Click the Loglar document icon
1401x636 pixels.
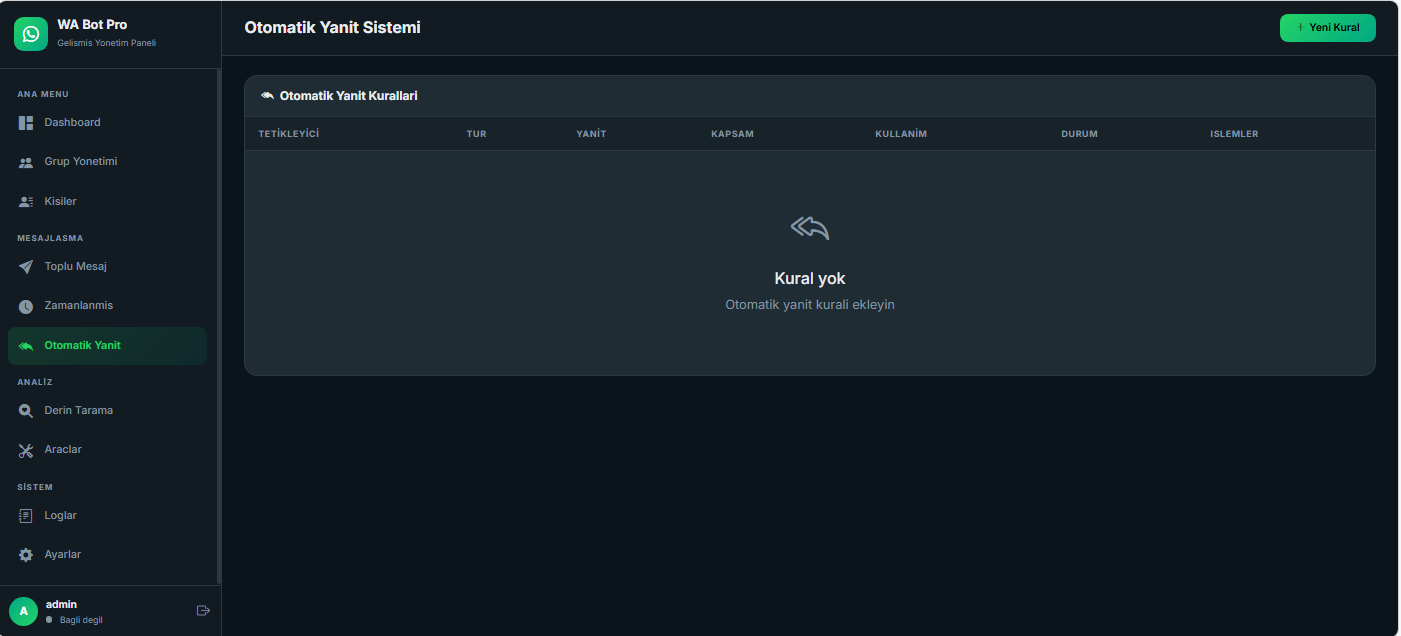coord(26,516)
